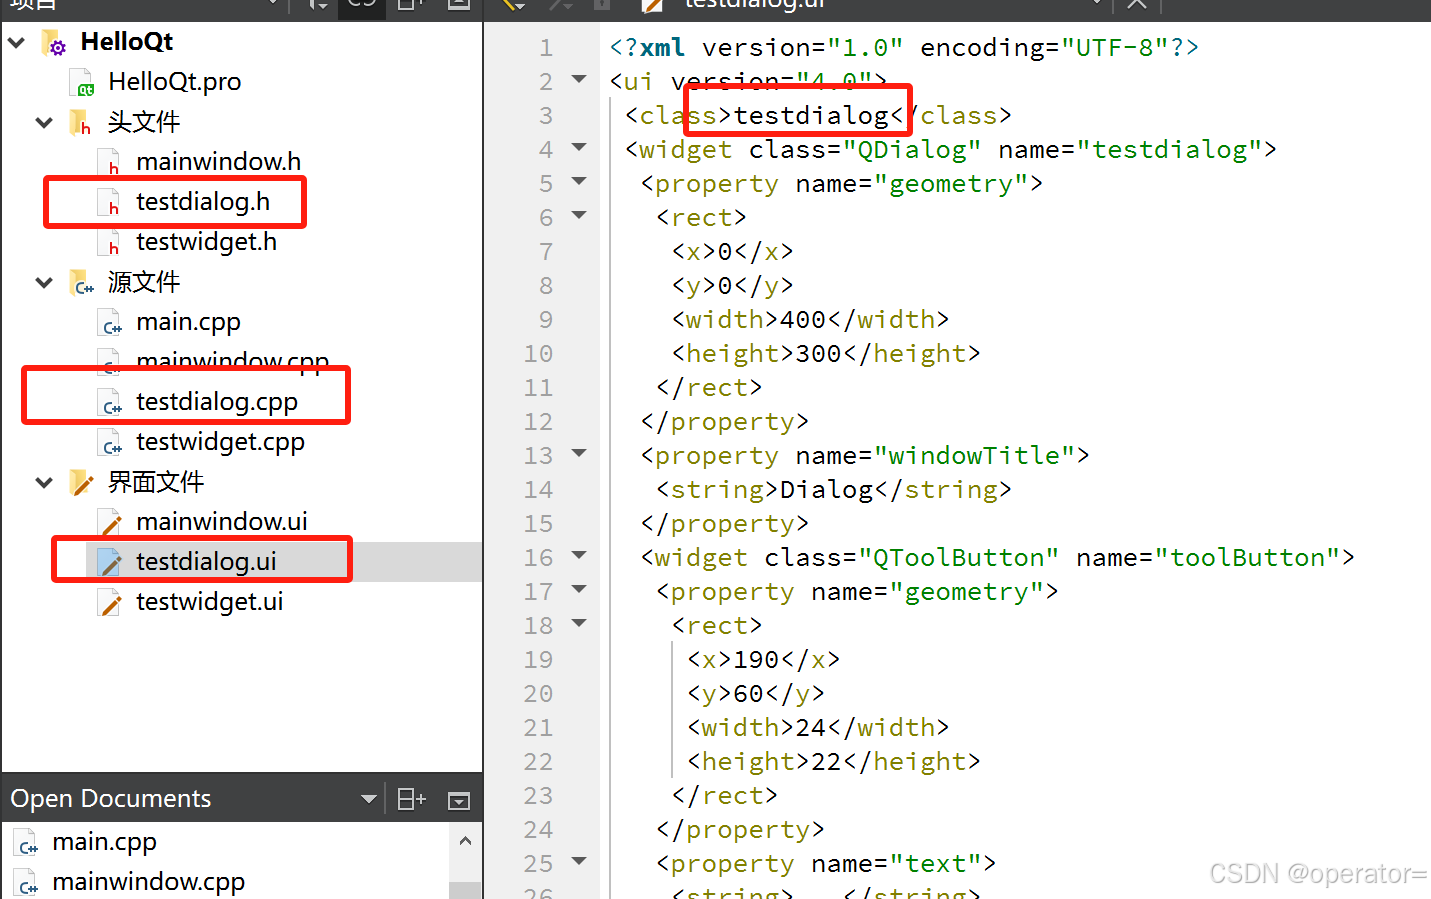Switch to mainwindow.cpp in Open Documents
This screenshot has height=899, width=1431.
[148, 882]
